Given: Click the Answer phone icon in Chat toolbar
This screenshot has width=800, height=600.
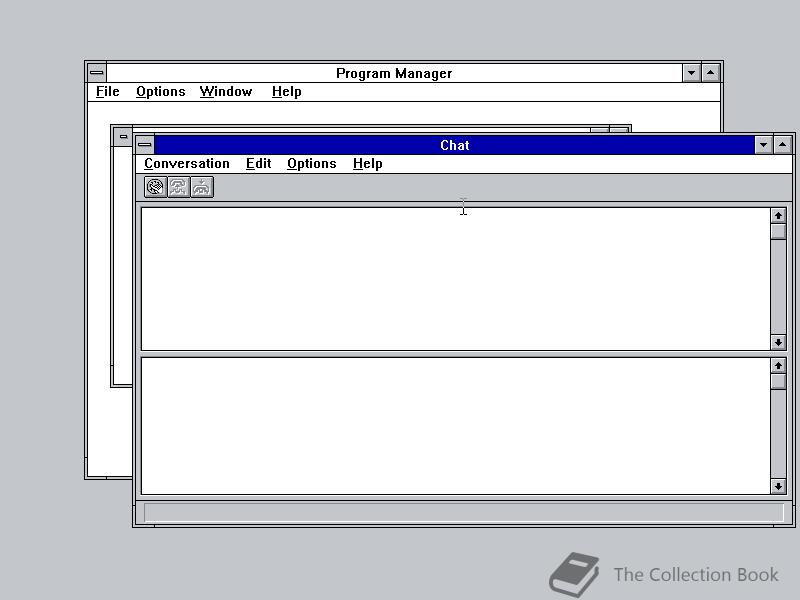Looking at the screenshot, I should (179, 187).
